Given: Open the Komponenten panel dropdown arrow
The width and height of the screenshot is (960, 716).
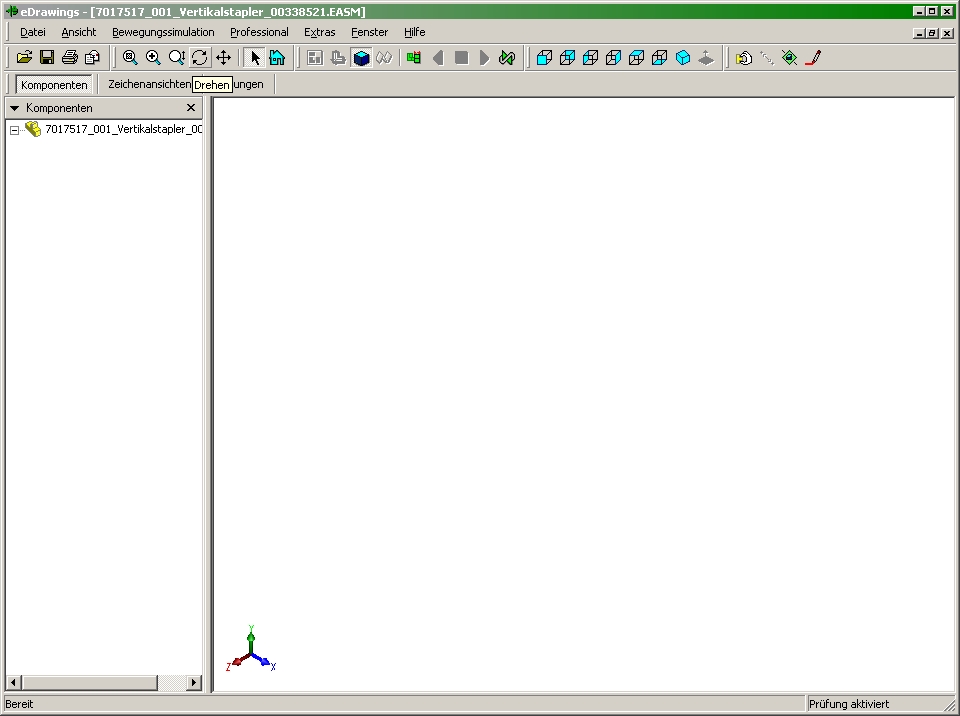Looking at the screenshot, I should [x=14, y=108].
